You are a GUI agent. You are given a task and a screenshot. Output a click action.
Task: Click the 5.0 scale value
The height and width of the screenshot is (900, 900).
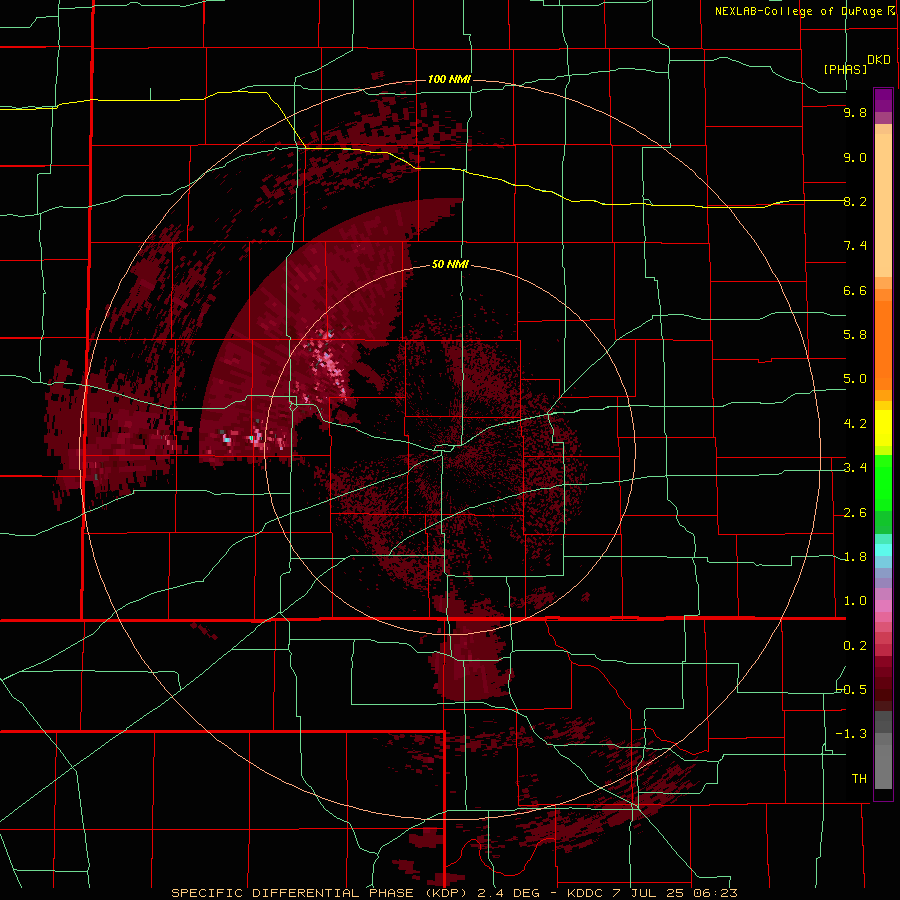click(855, 379)
